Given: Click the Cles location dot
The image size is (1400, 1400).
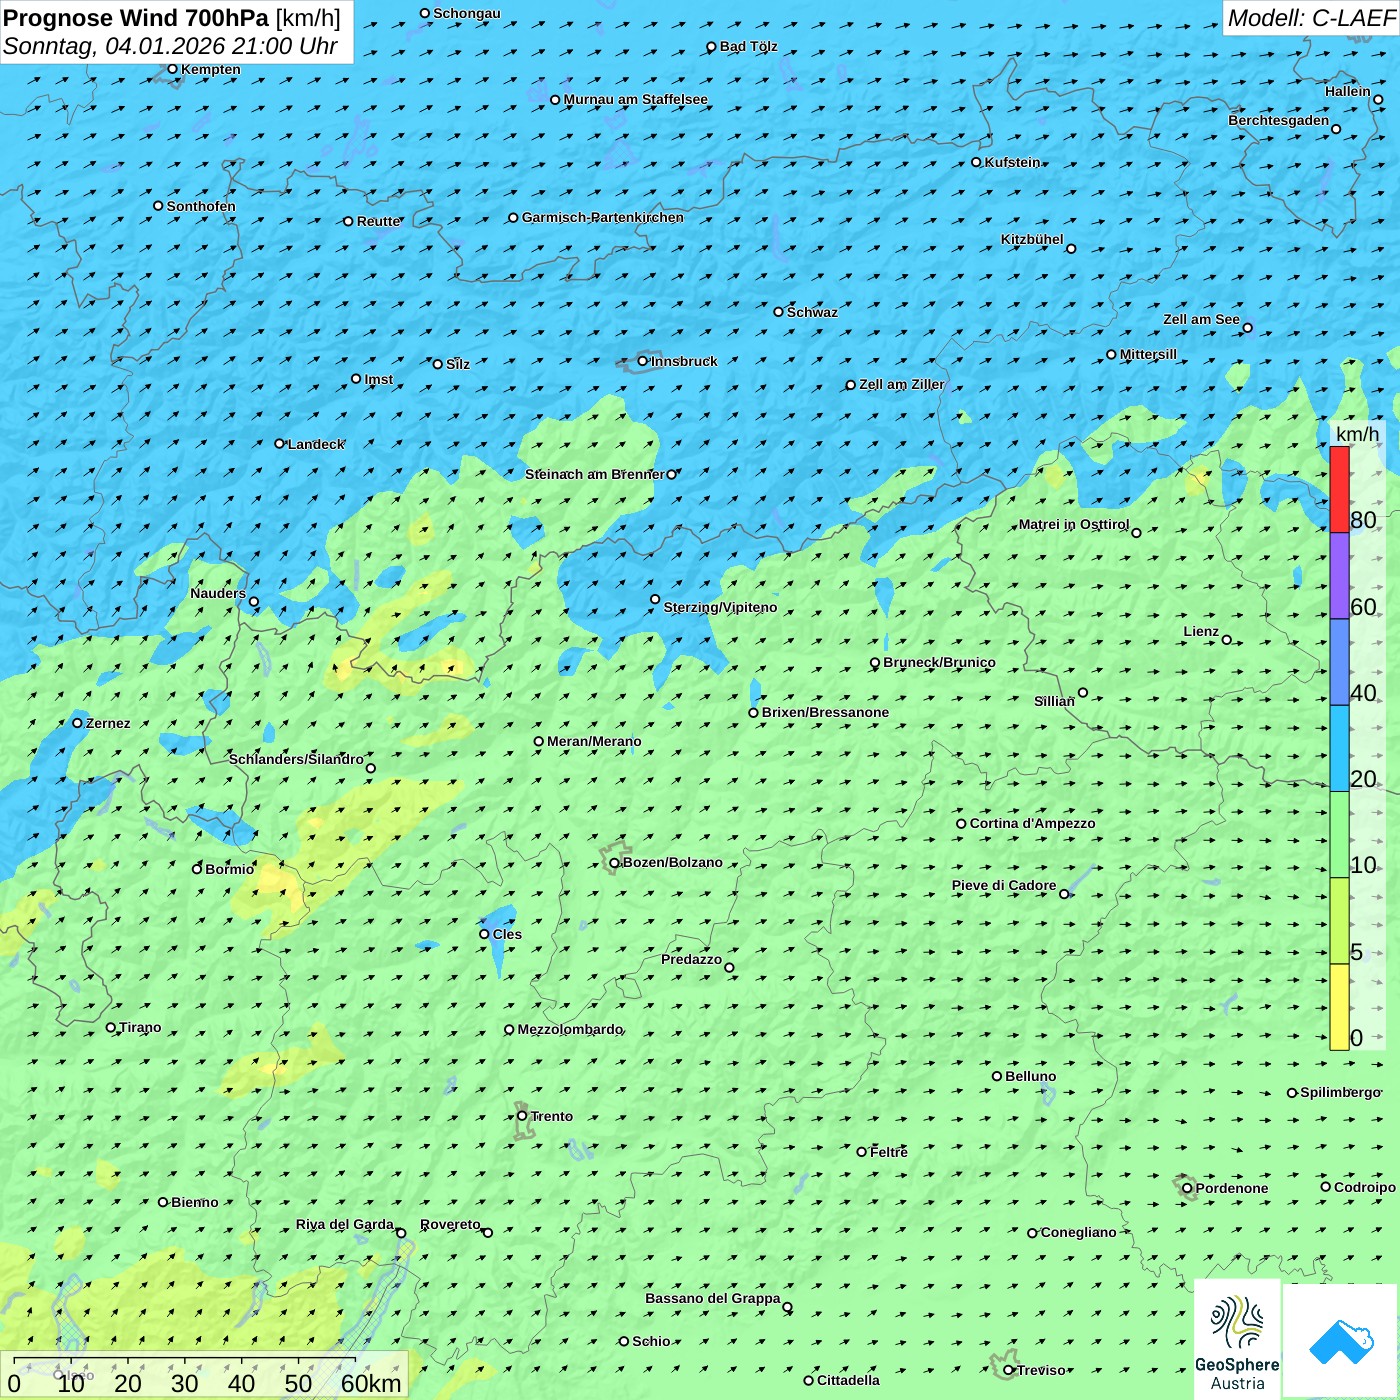Looking at the screenshot, I should point(484,934).
